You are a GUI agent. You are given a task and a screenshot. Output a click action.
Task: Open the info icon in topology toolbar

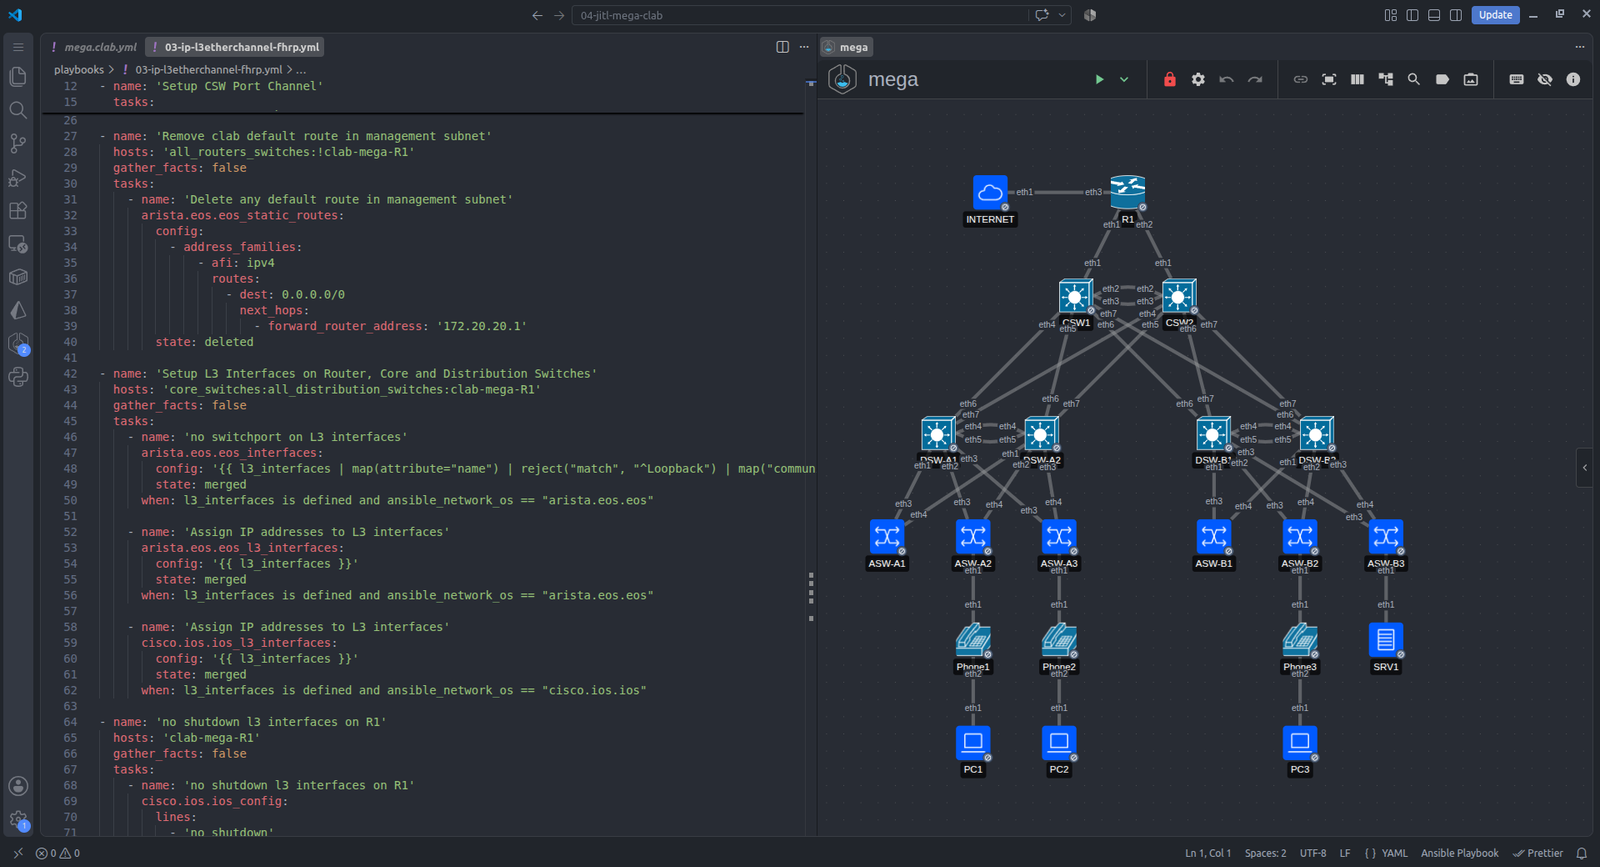[x=1573, y=80]
